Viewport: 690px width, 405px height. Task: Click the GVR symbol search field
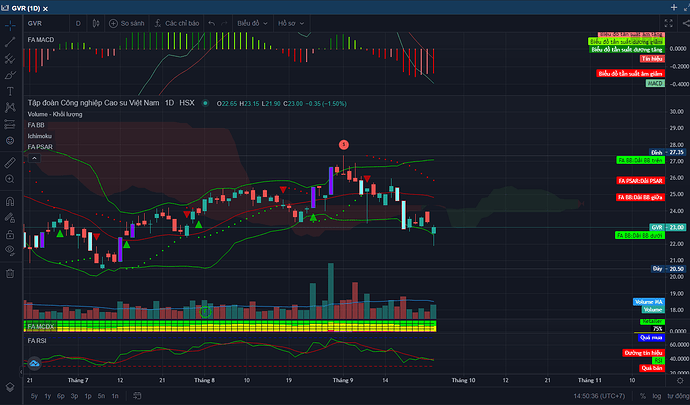45,21
